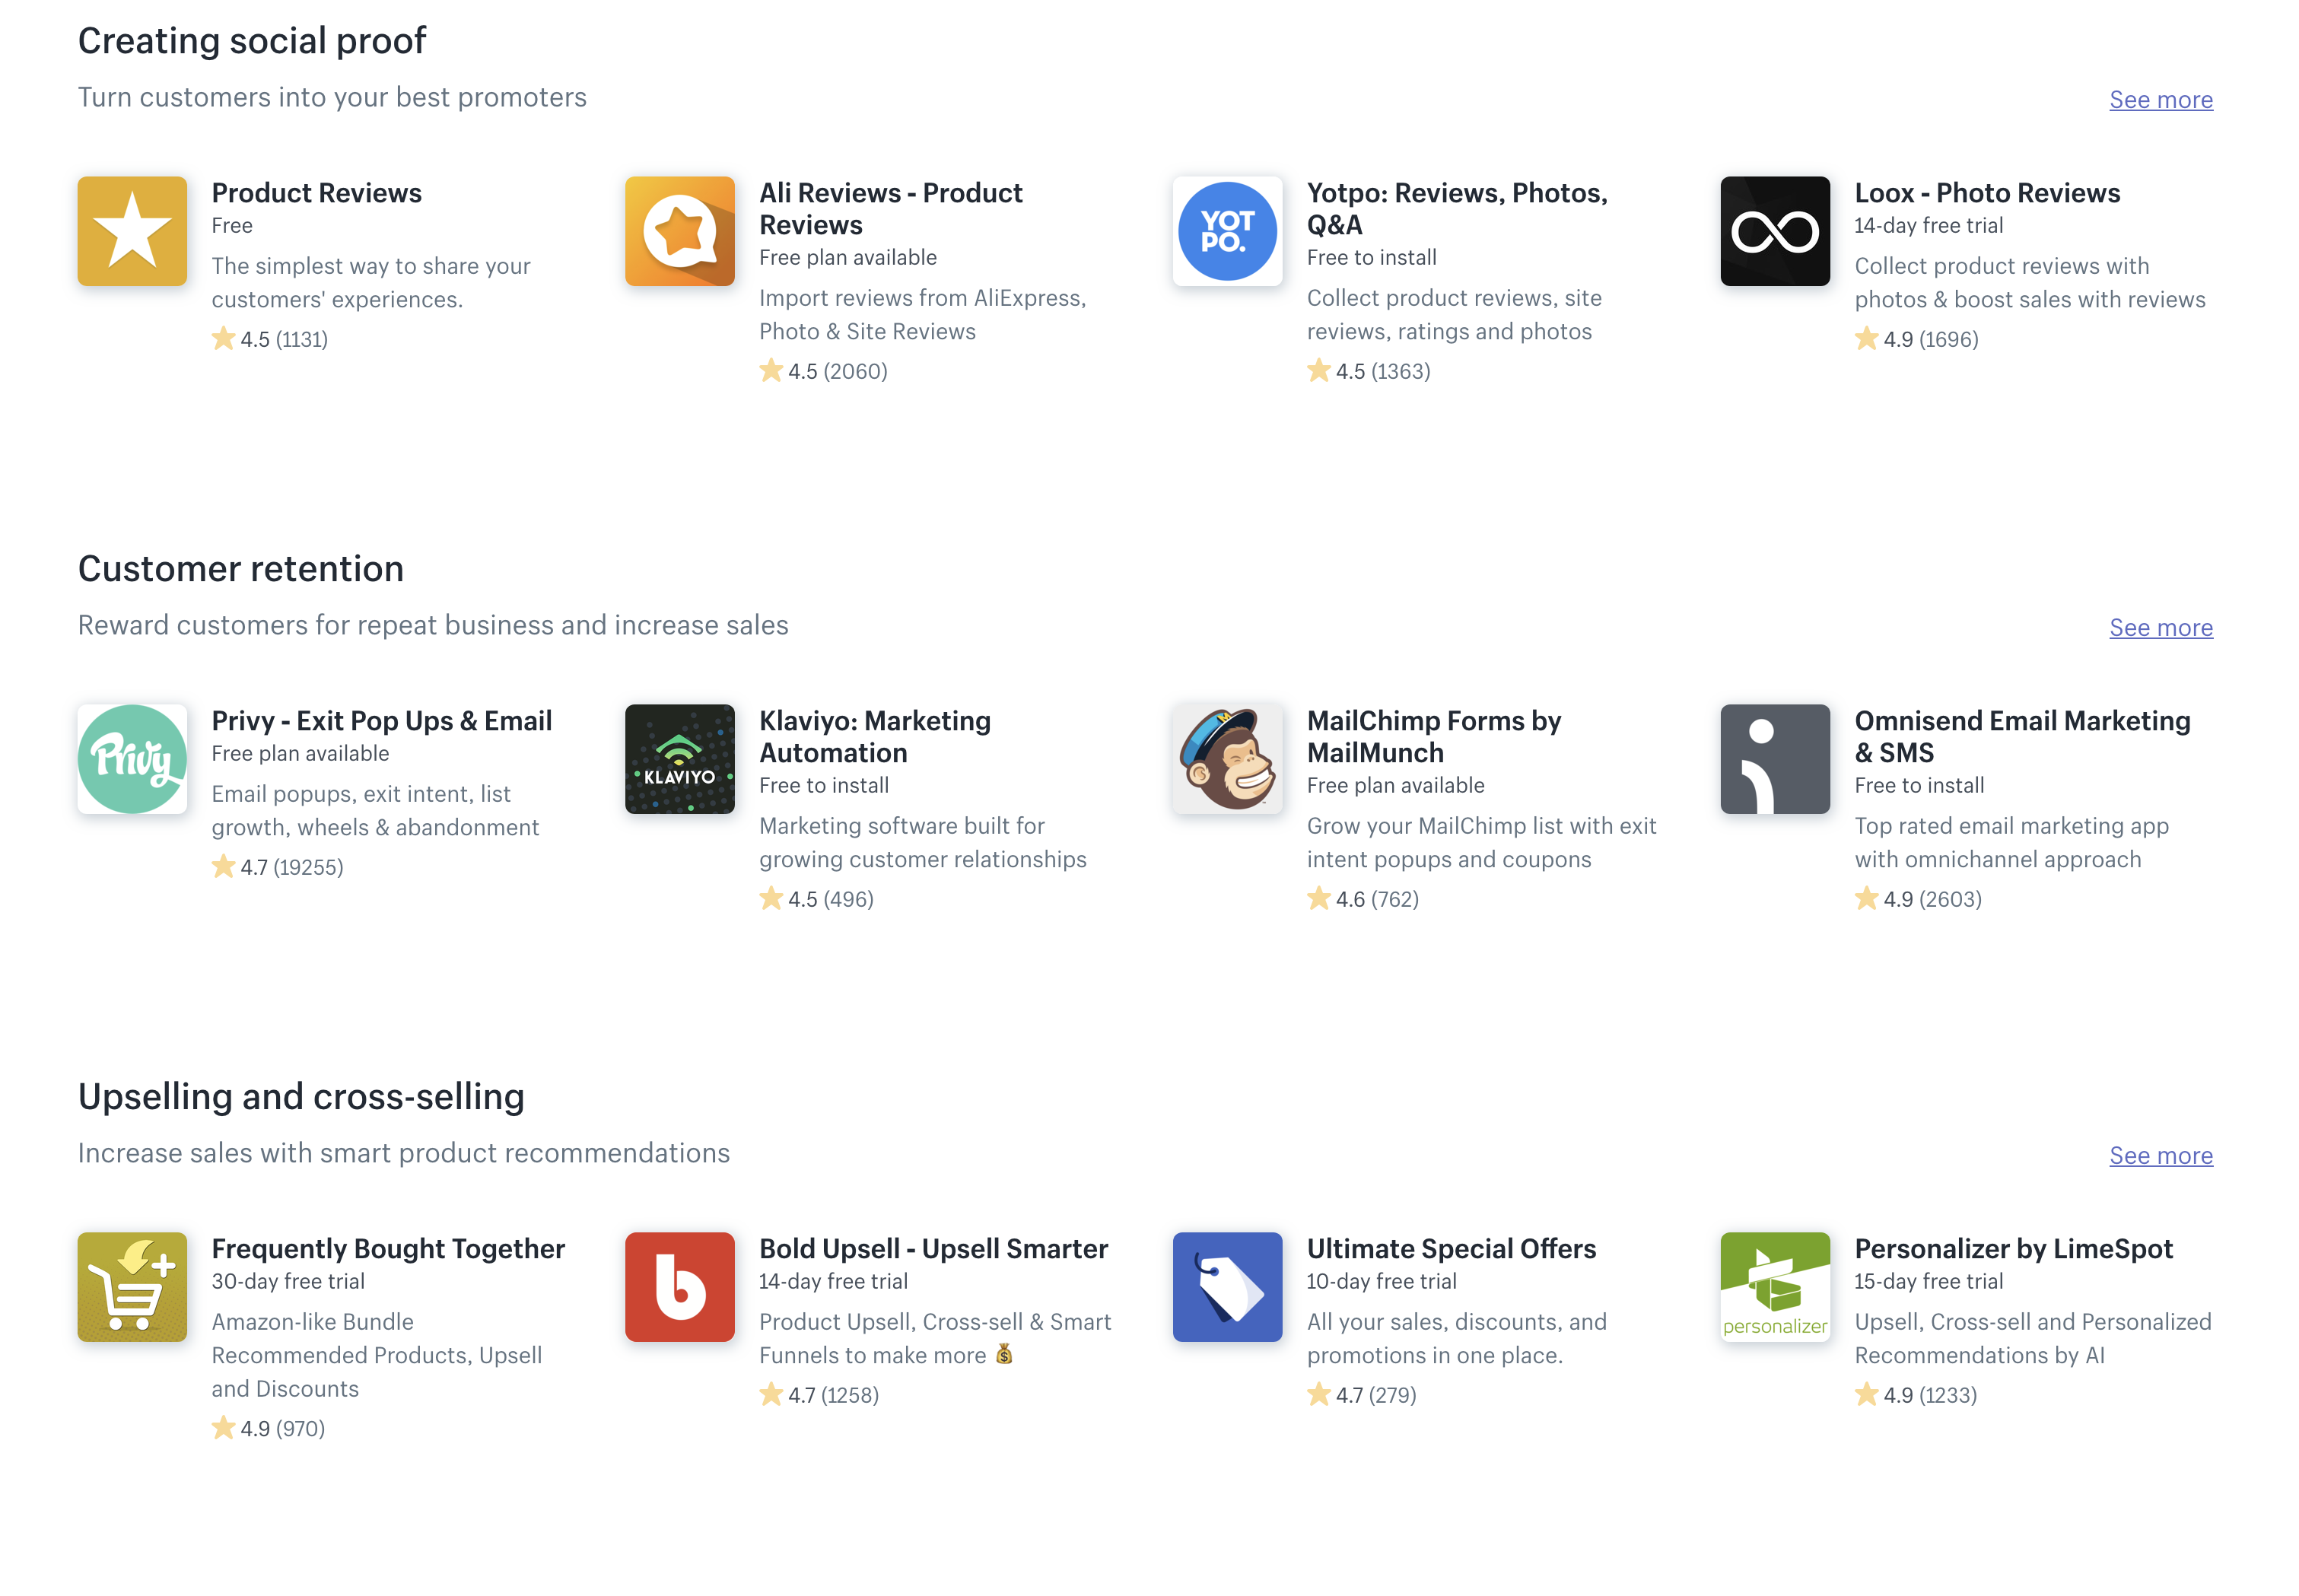Open the Product Reviews gold star icon
The width and height of the screenshot is (2299, 1596).
pyautogui.click(x=132, y=231)
